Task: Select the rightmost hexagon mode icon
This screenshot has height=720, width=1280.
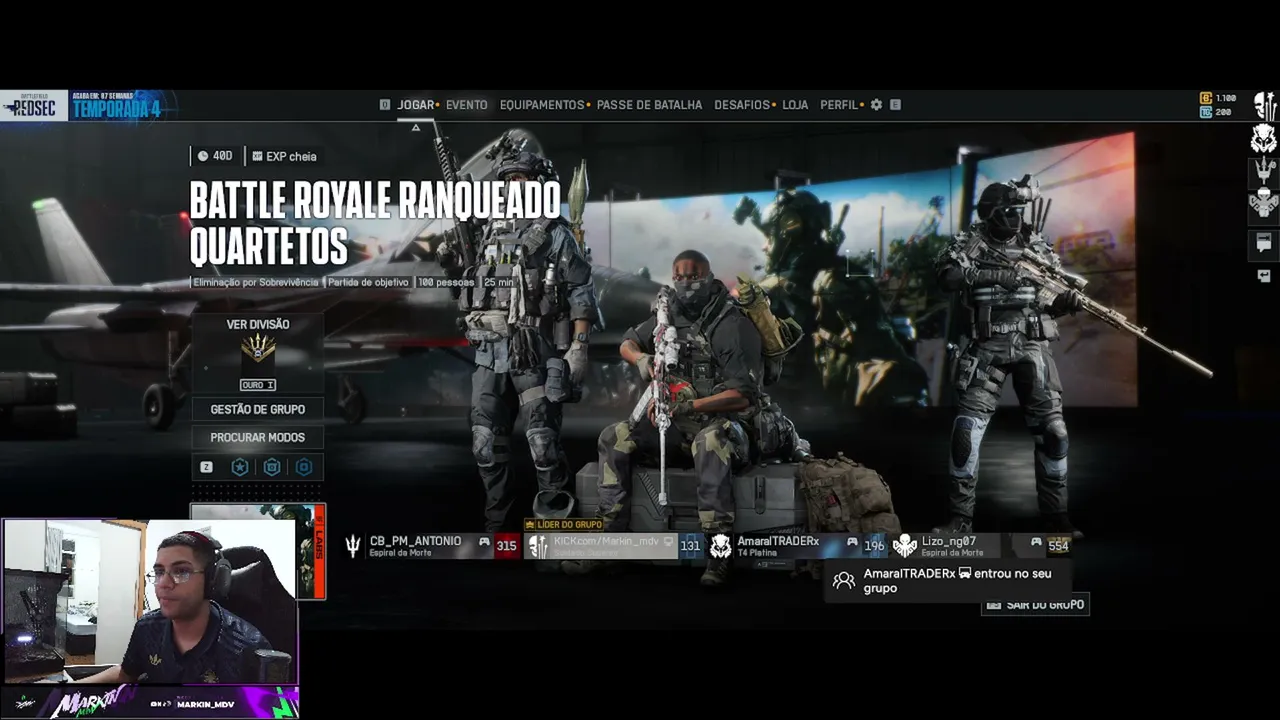Action: pos(304,467)
